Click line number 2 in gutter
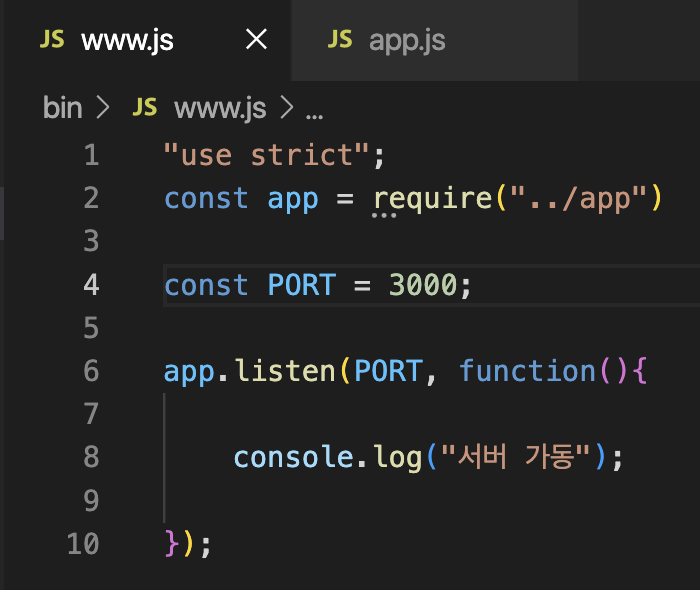Viewport: 700px width, 590px height. click(92, 198)
